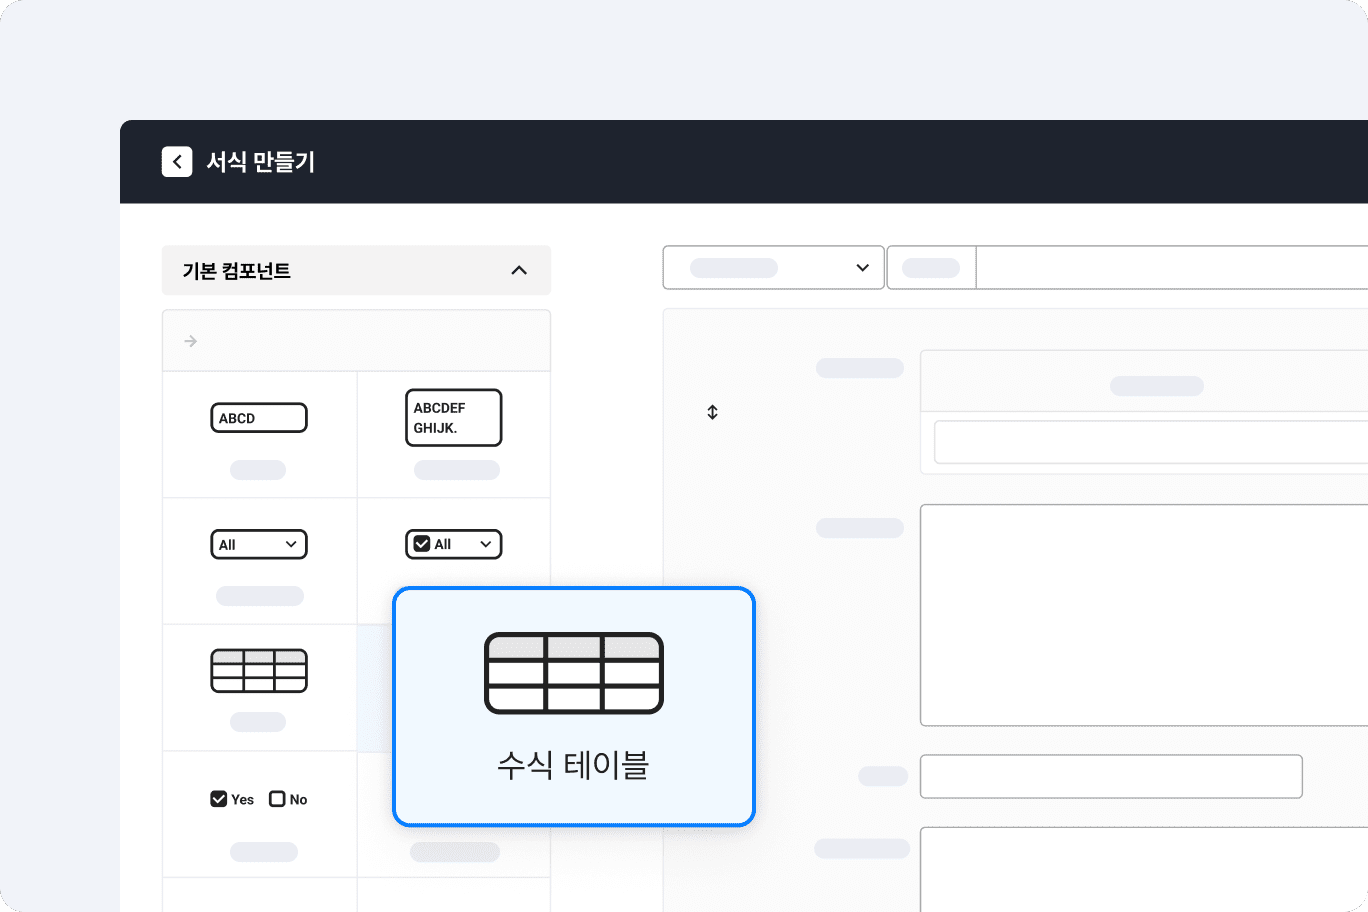Click the small box right of the top dropdown
The height and width of the screenshot is (912, 1368).
click(931, 268)
